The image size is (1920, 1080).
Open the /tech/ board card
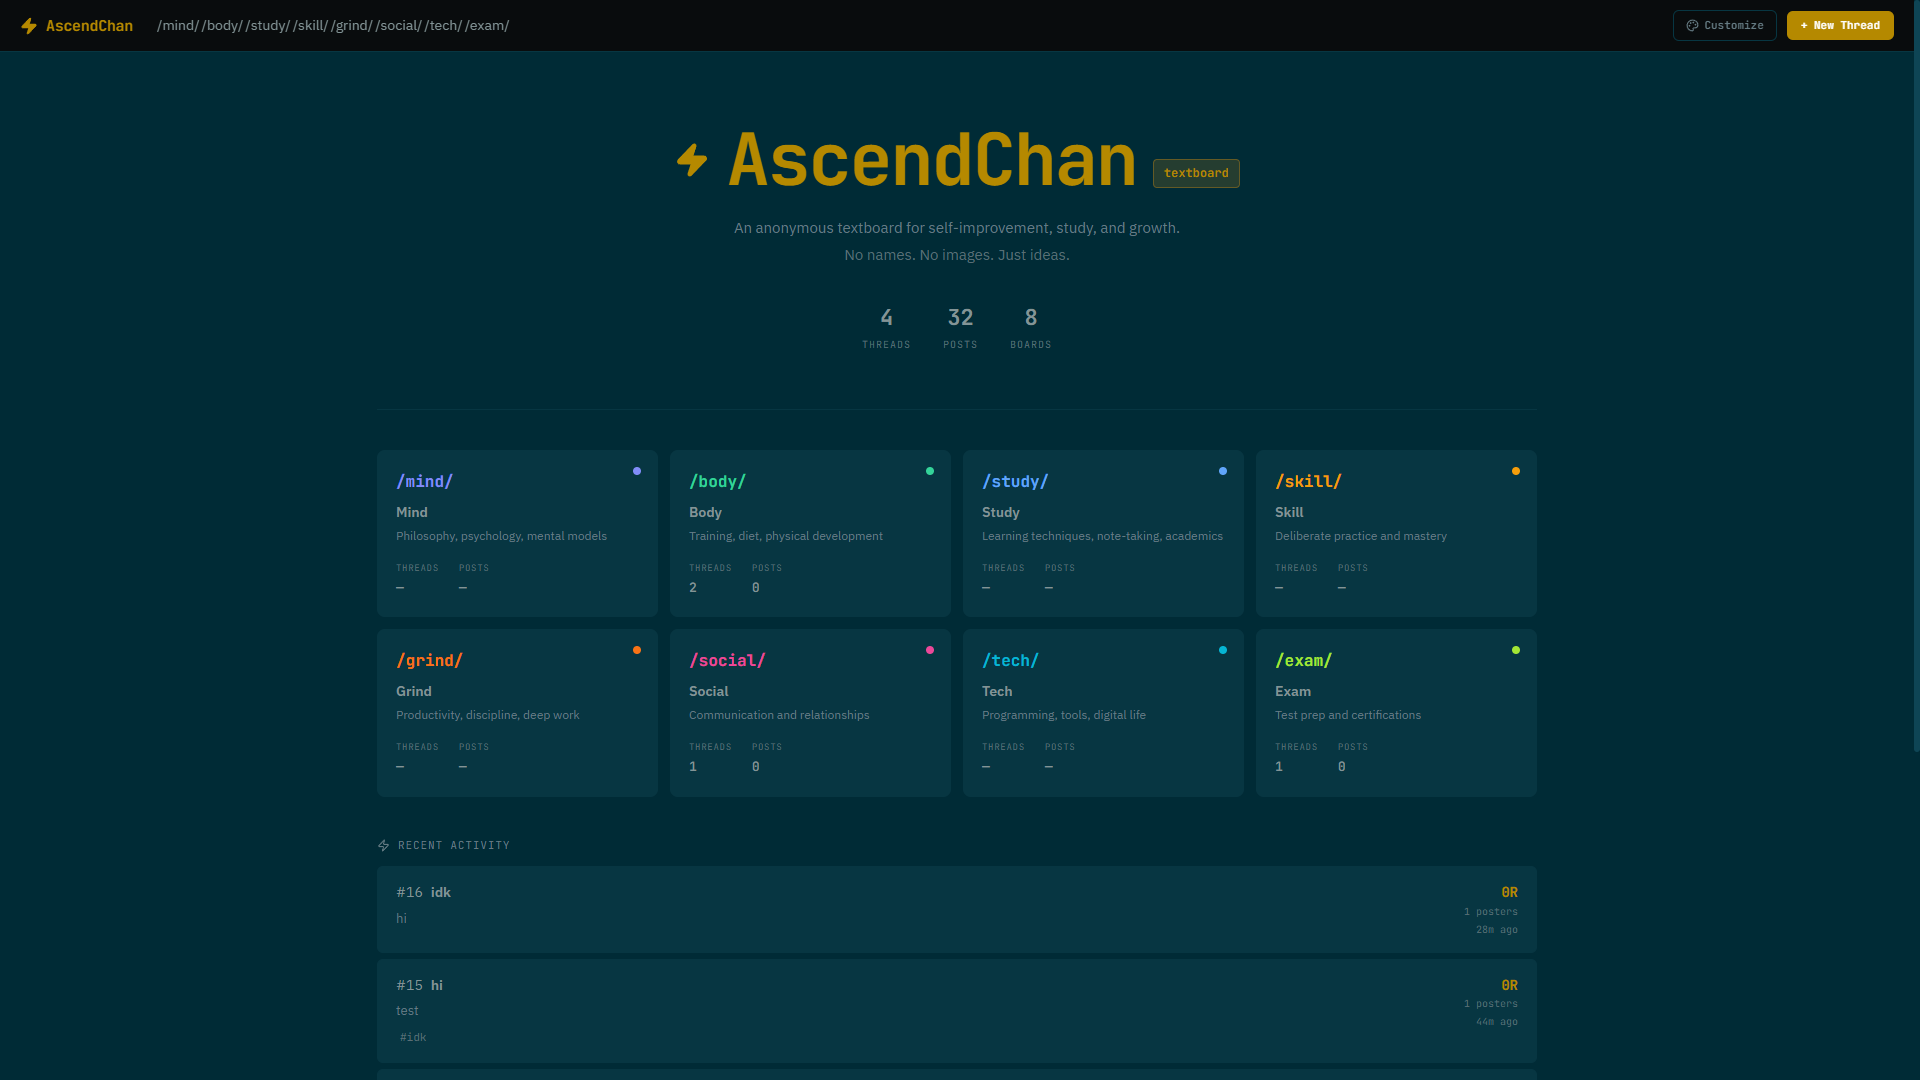(1102, 712)
